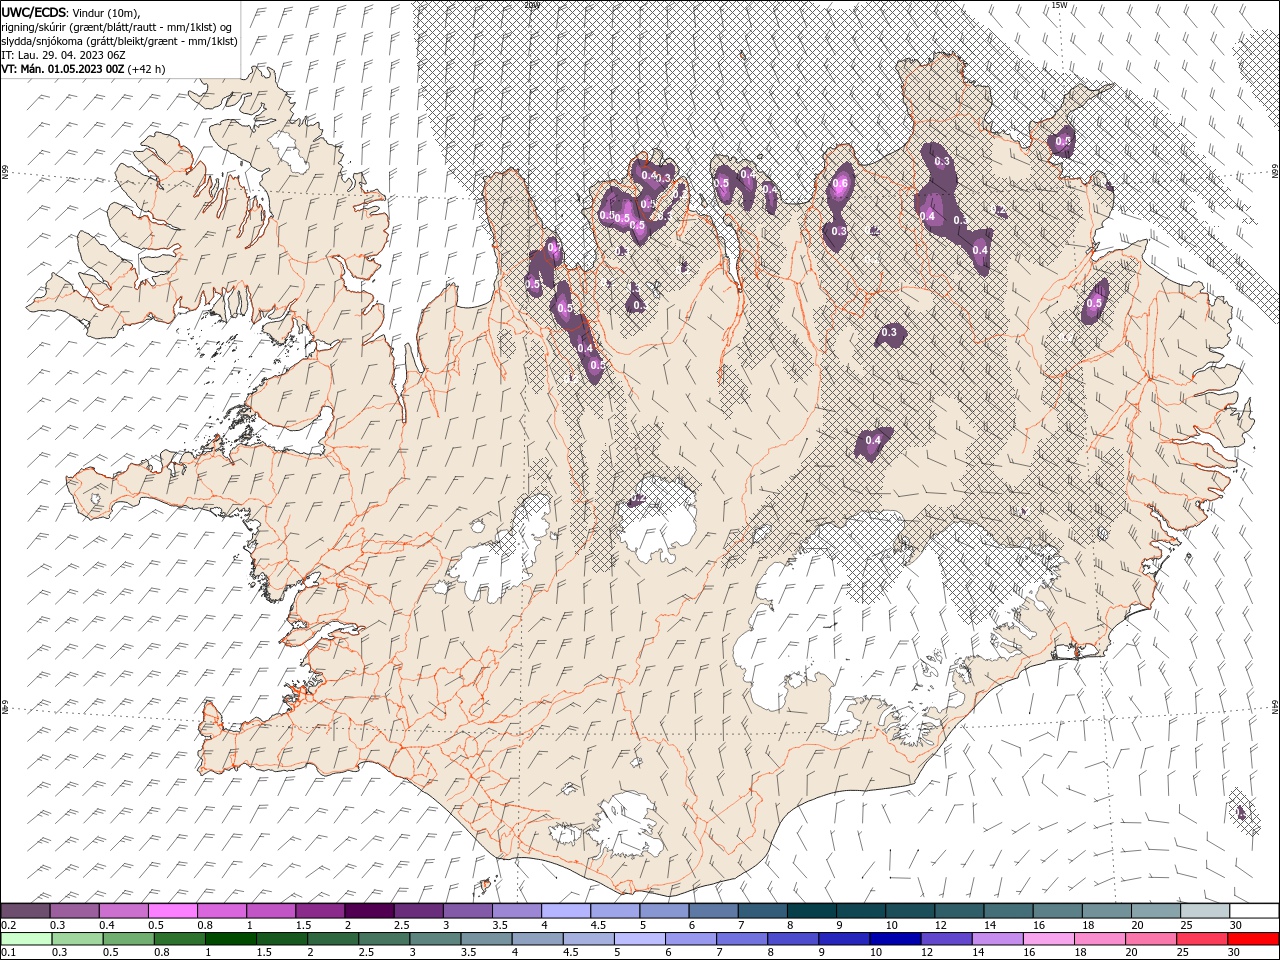
Task: Select the bright pink 0.5 snow legend swatch
Action: [172, 911]
